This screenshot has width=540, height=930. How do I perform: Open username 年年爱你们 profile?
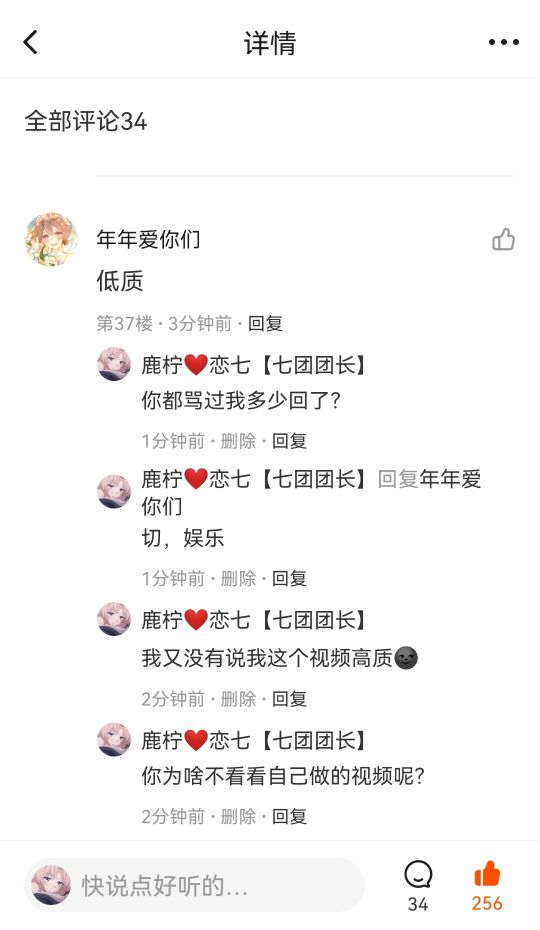[x=148, y=239]
